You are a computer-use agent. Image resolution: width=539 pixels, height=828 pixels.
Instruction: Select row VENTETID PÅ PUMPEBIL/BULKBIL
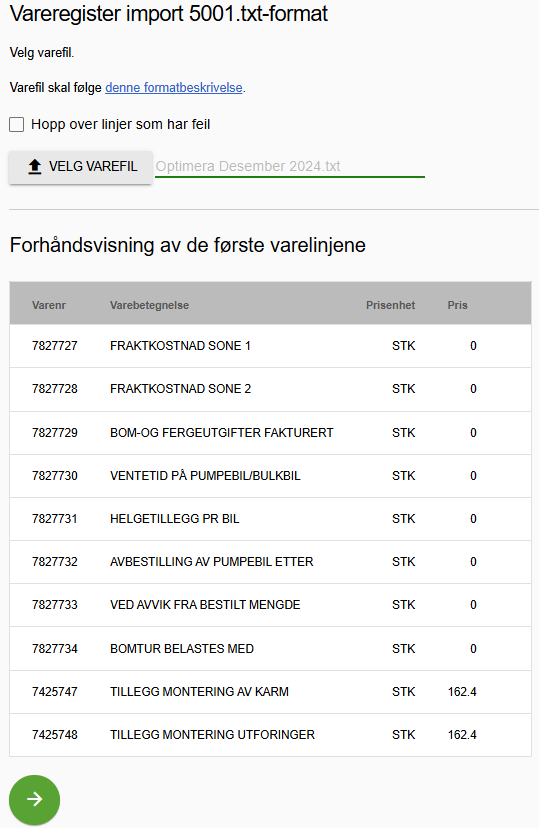(x=270, y=476)
